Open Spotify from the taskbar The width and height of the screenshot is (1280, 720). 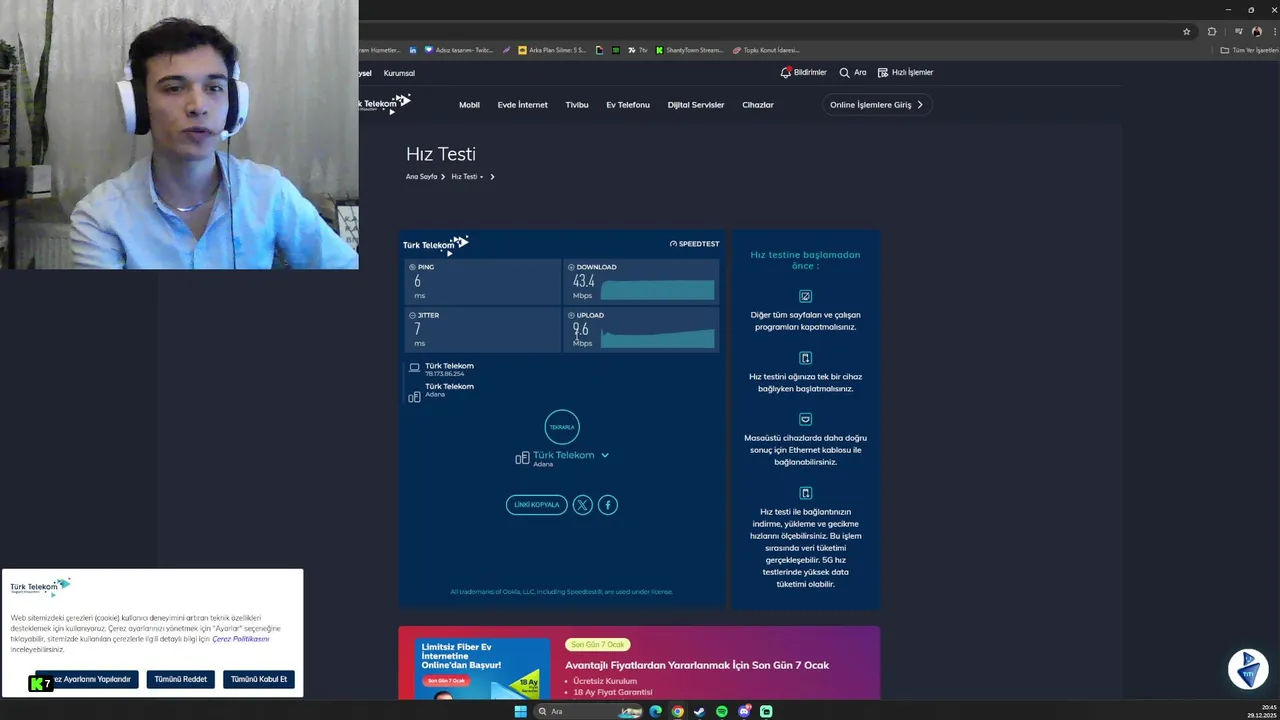(722, 712)
